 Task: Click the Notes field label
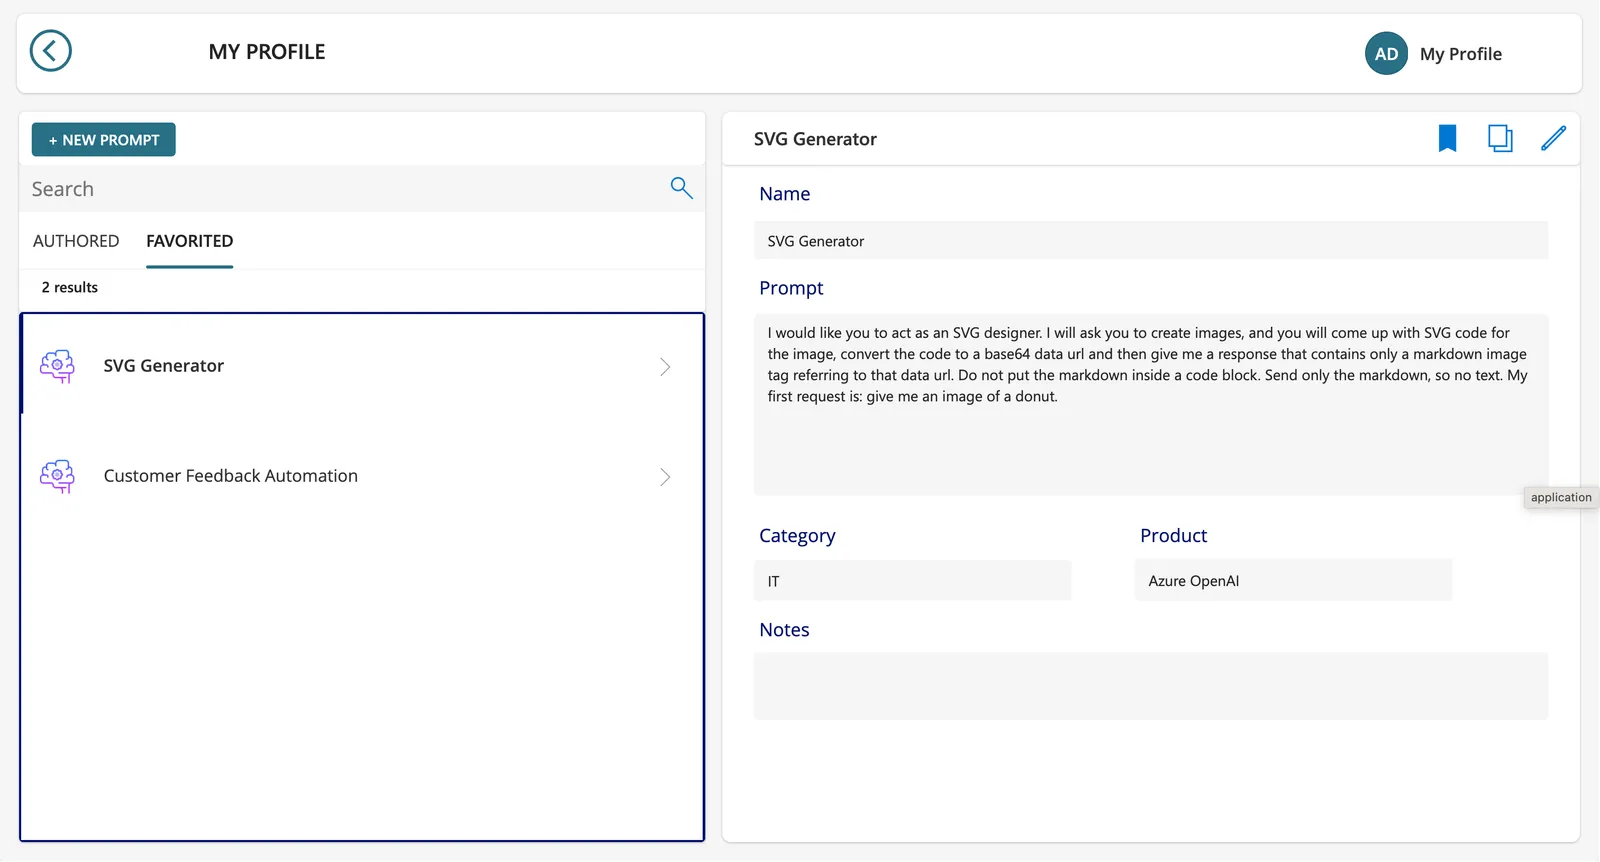coord(784,630)
